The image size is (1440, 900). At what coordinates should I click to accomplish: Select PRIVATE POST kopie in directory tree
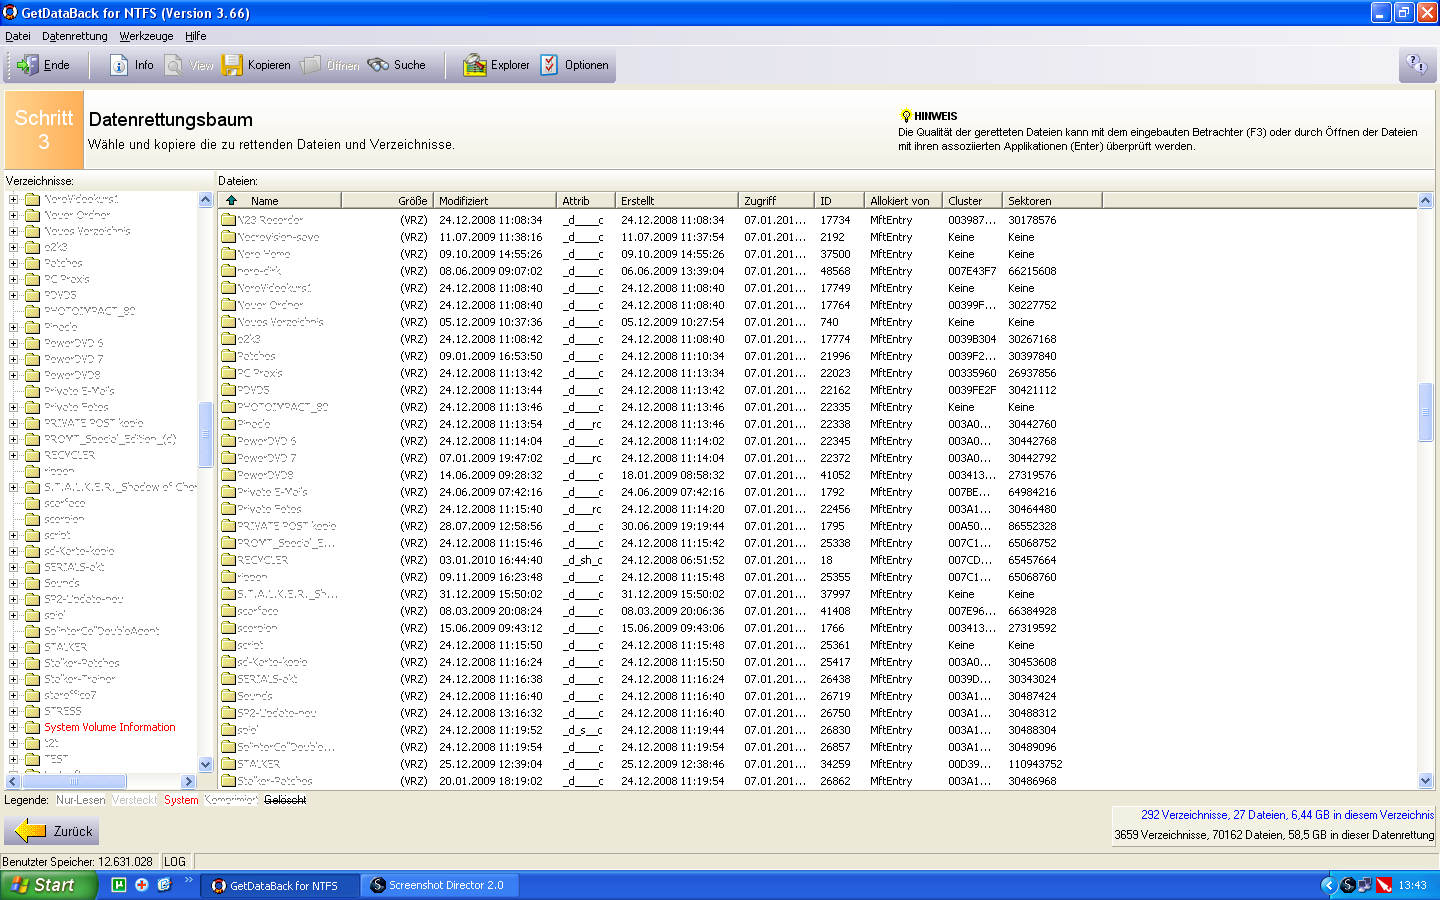[x=94, y=423]
